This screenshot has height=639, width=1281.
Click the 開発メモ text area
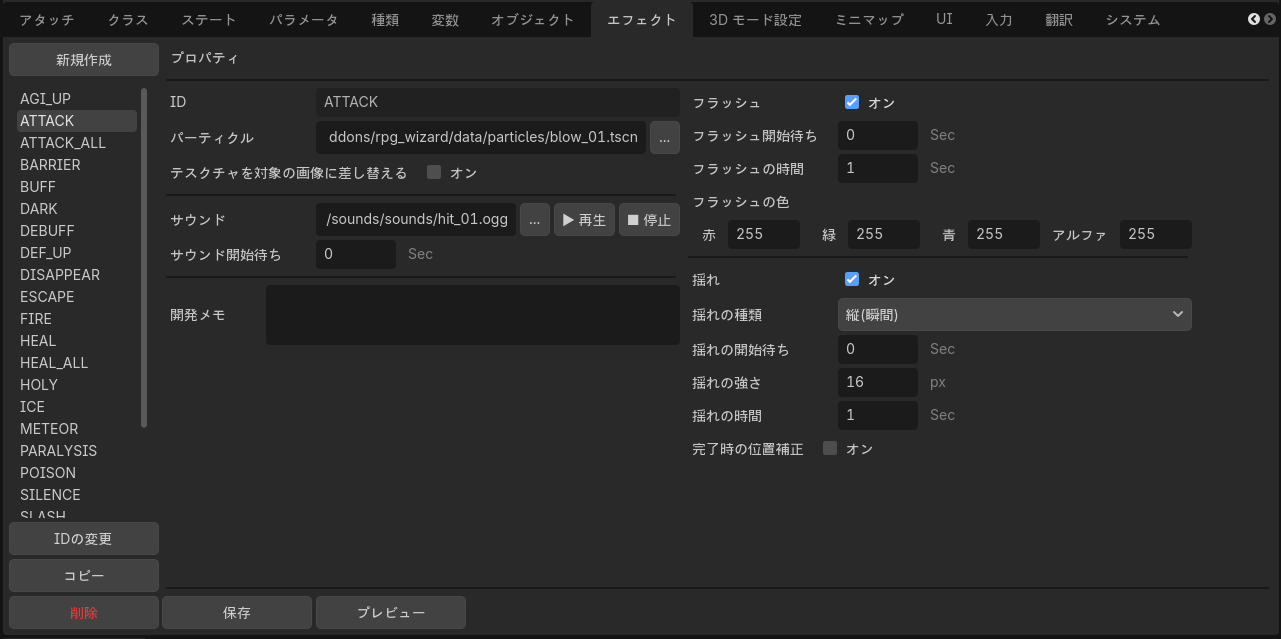(x=473, y=315)
